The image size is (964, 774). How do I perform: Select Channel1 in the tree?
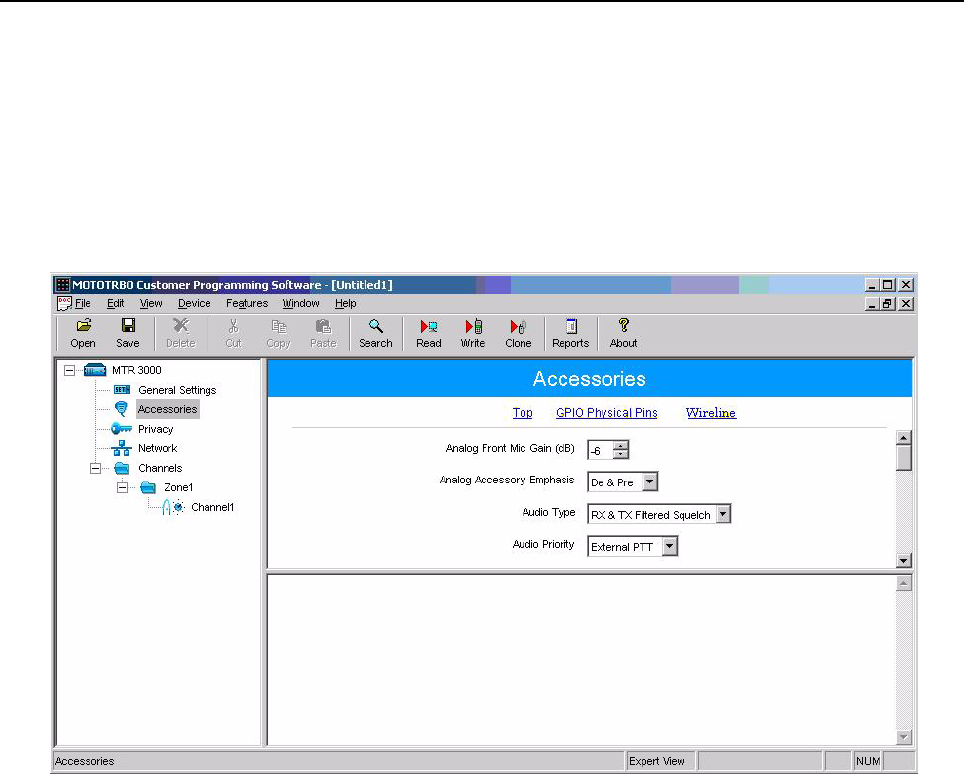213,507
